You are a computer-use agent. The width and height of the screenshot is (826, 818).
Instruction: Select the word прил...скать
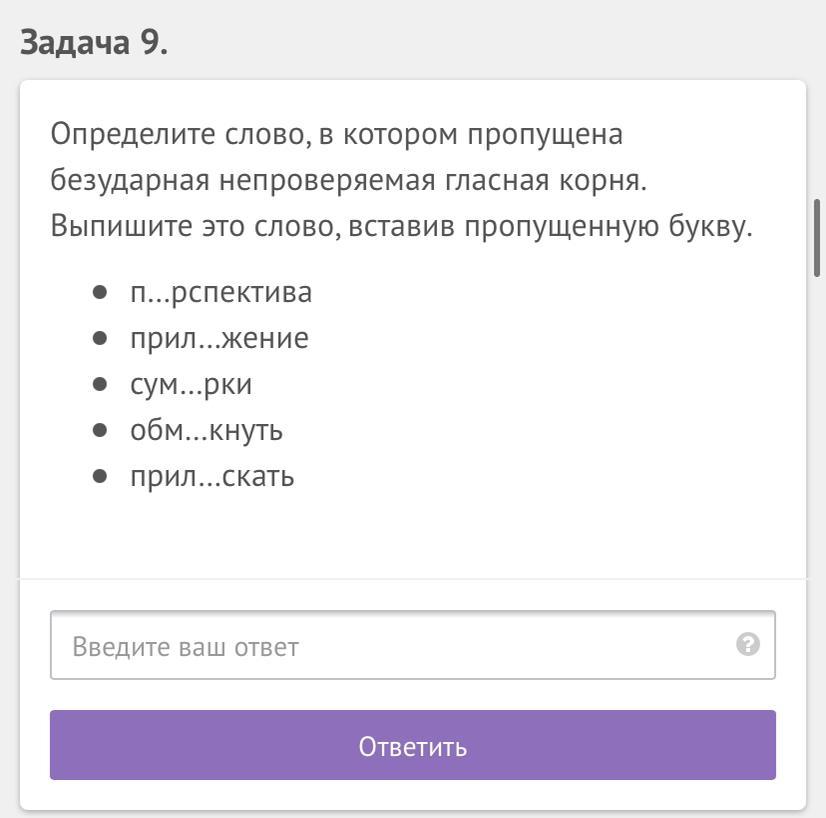coord(212,476)
